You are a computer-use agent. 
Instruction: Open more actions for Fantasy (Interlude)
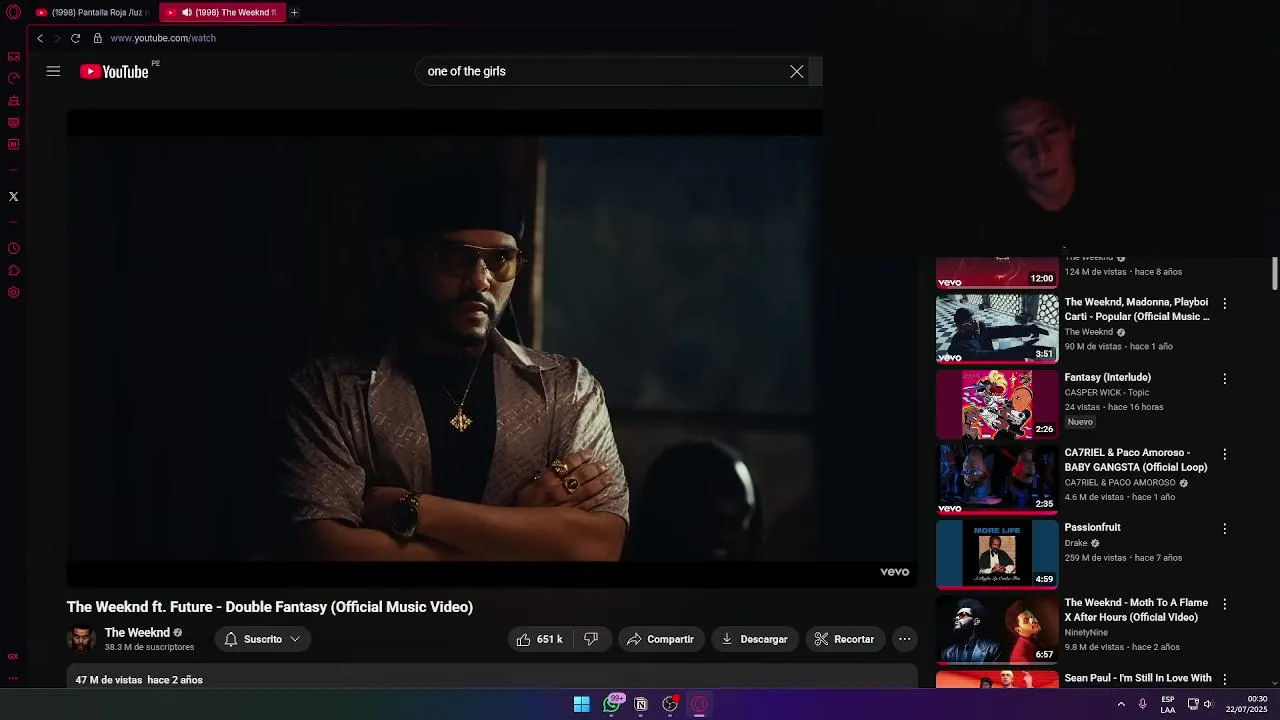[x=1224, y=379]
